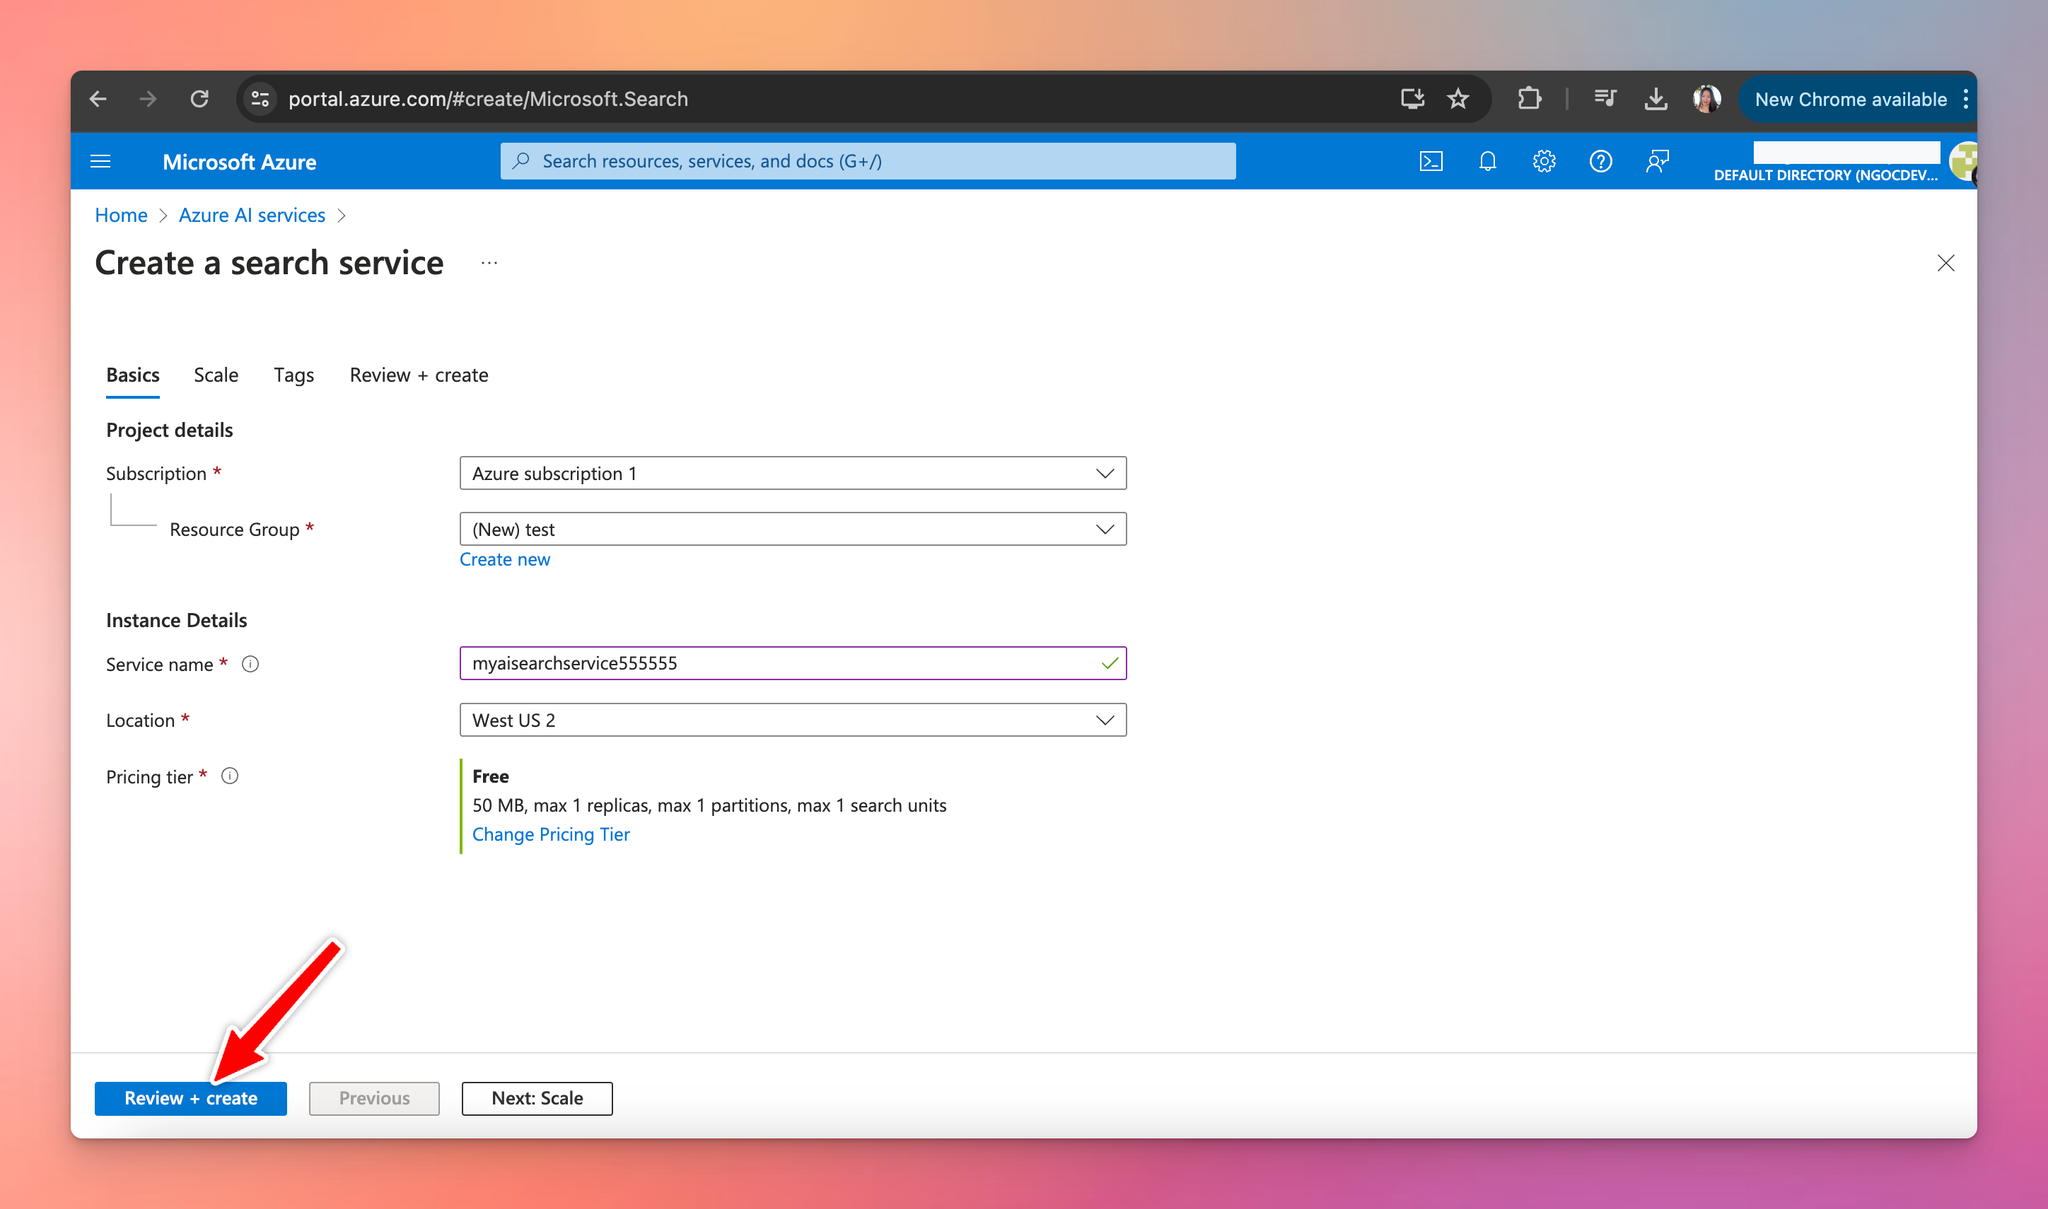Switch to the Review + create tab

pos(419,375)
